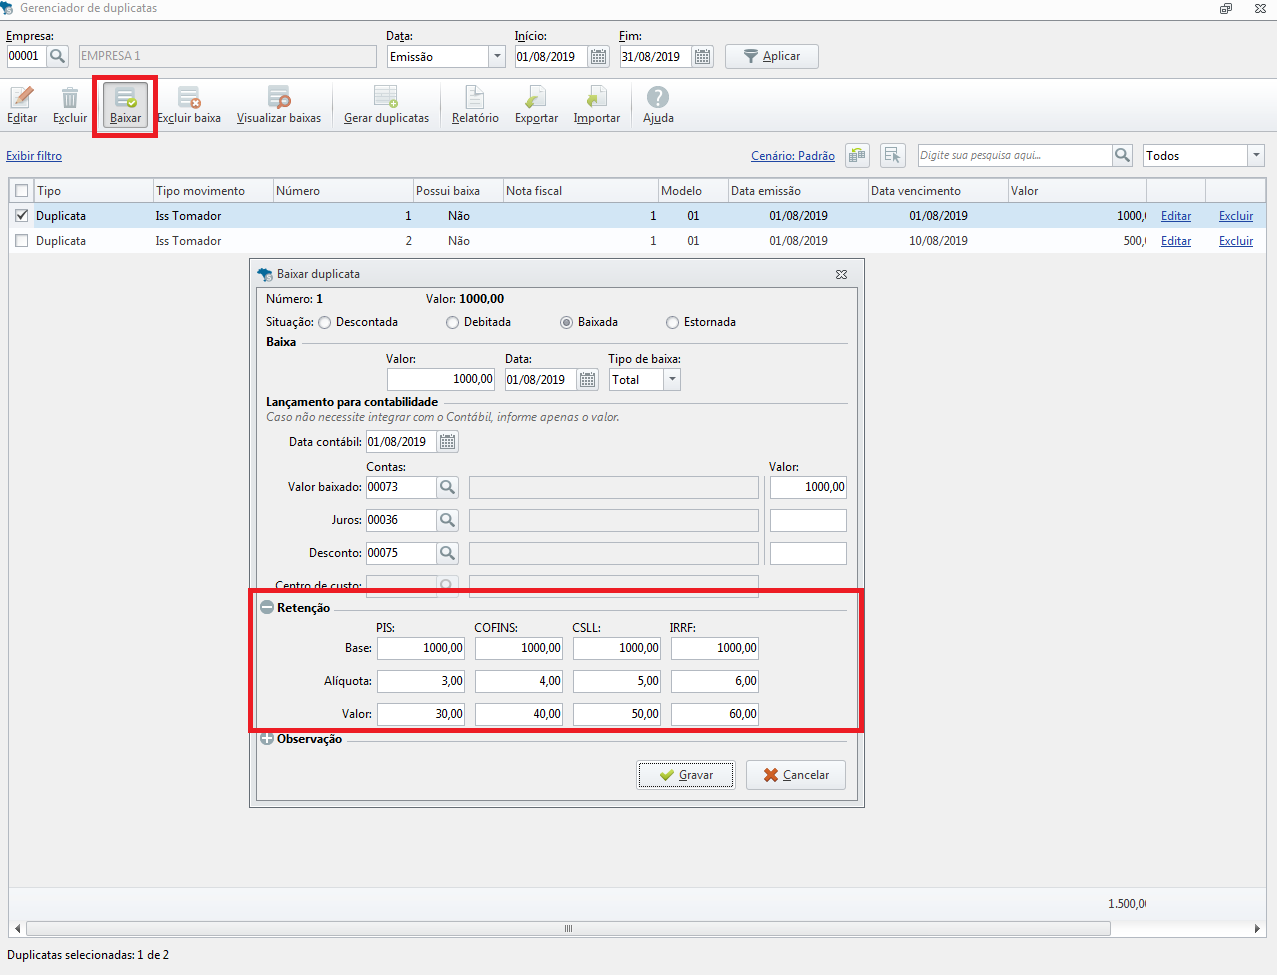Image resolution: width=1277 pixels, height=975 pixels.
Task: Check the second Duplicata row checkbox
Action: pos(22,241)
